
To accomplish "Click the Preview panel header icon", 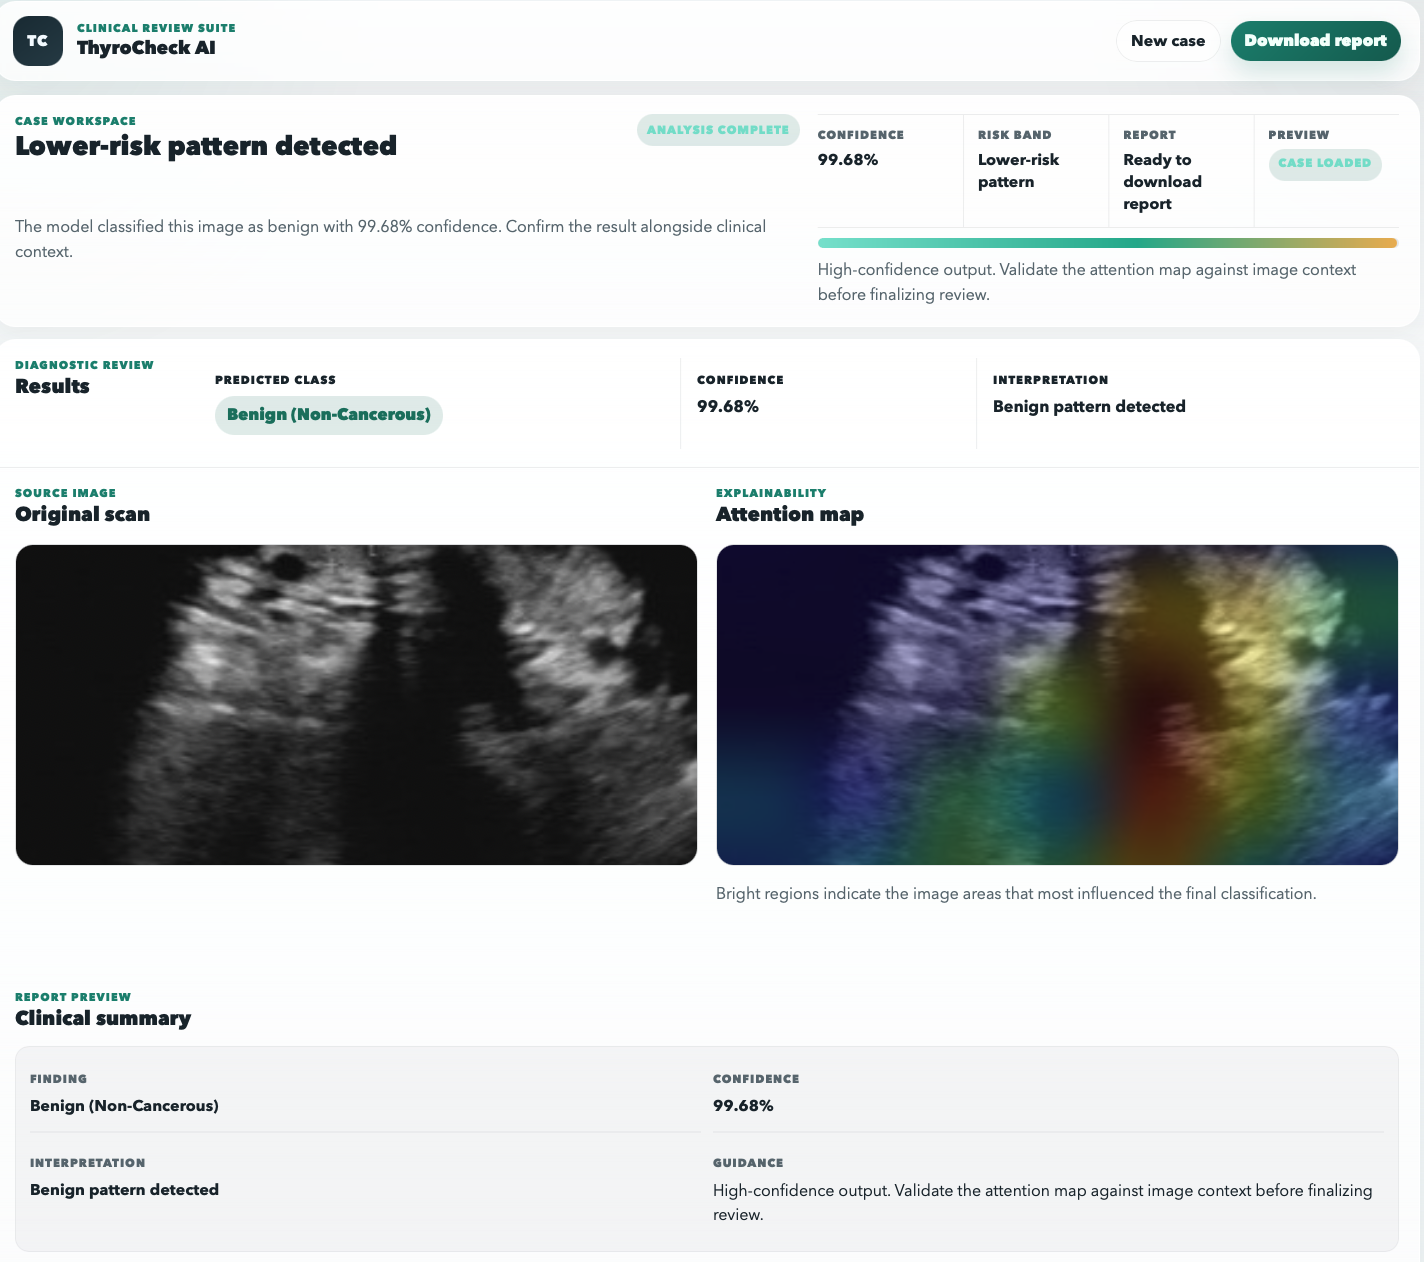I will tap(1299, 134).
